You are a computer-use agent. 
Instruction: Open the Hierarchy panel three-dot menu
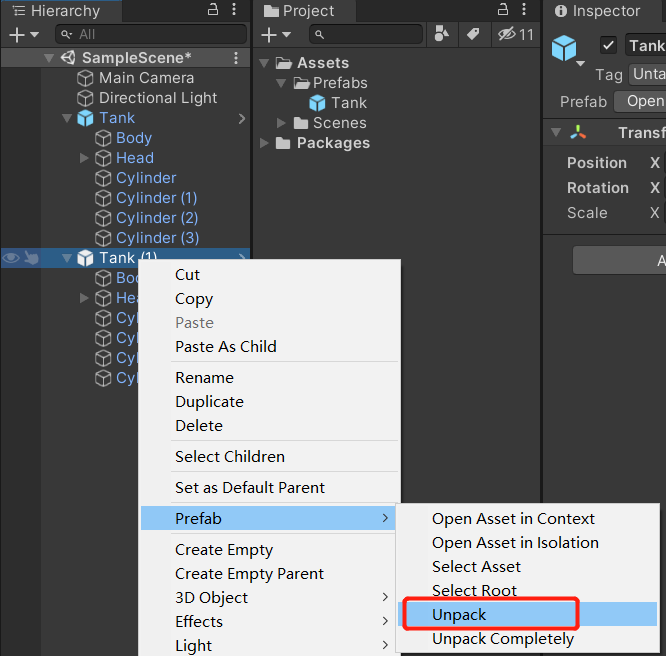[x=234, y=9]
